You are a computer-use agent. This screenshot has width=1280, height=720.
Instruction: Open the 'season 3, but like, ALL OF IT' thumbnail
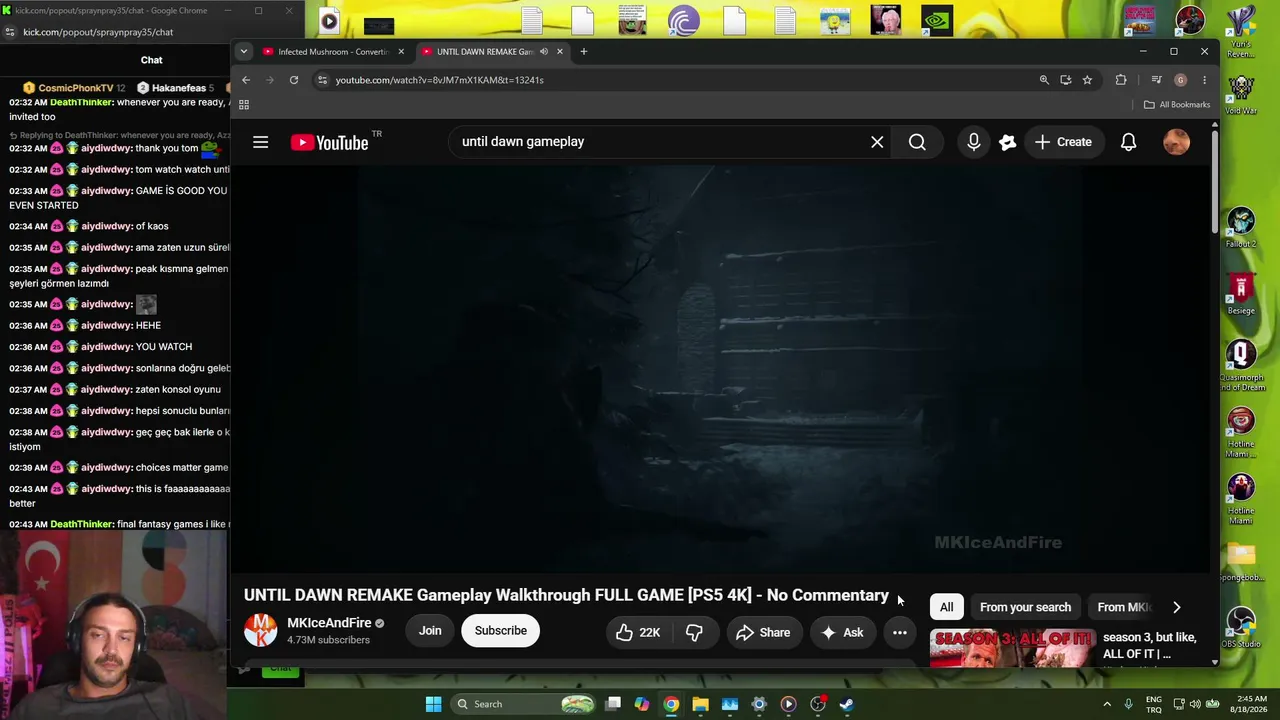[x=1013, y=647]
